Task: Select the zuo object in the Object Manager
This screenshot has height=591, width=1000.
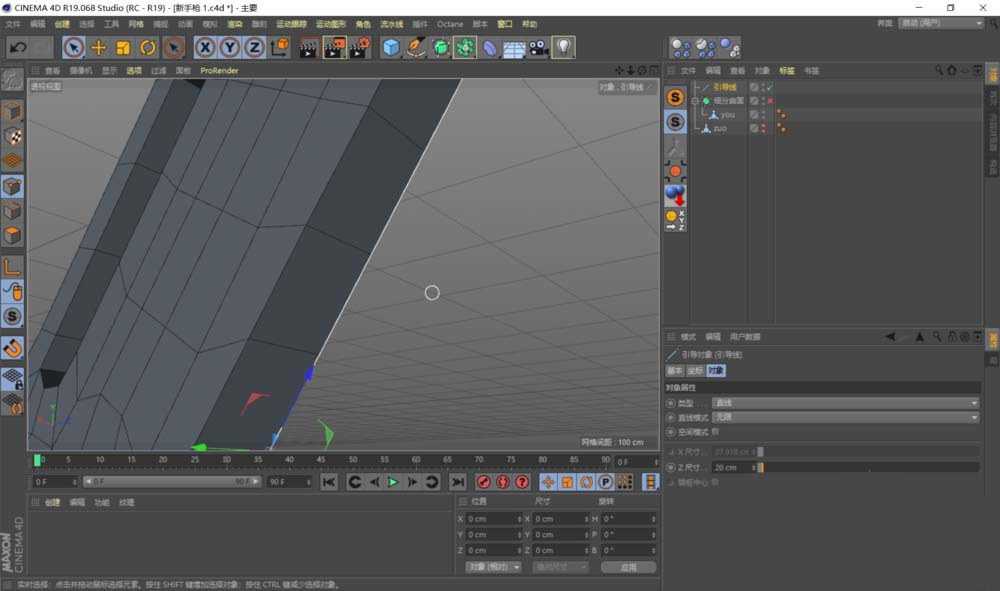Action: [x=721, y=128]
